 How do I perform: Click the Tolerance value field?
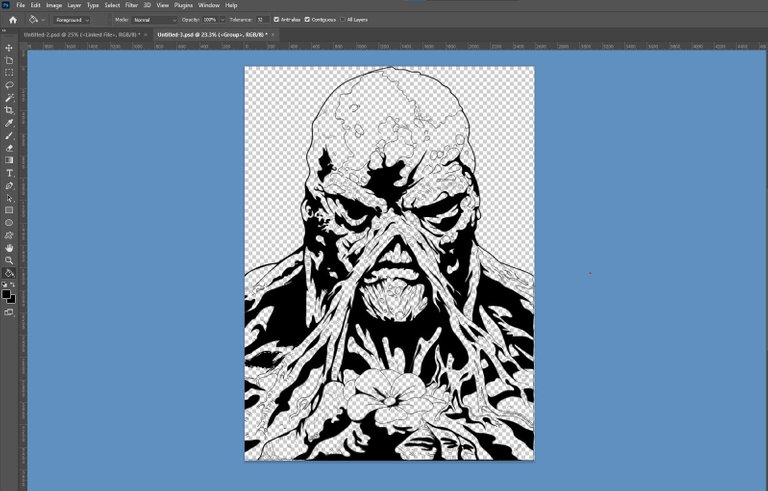point(262,20)
